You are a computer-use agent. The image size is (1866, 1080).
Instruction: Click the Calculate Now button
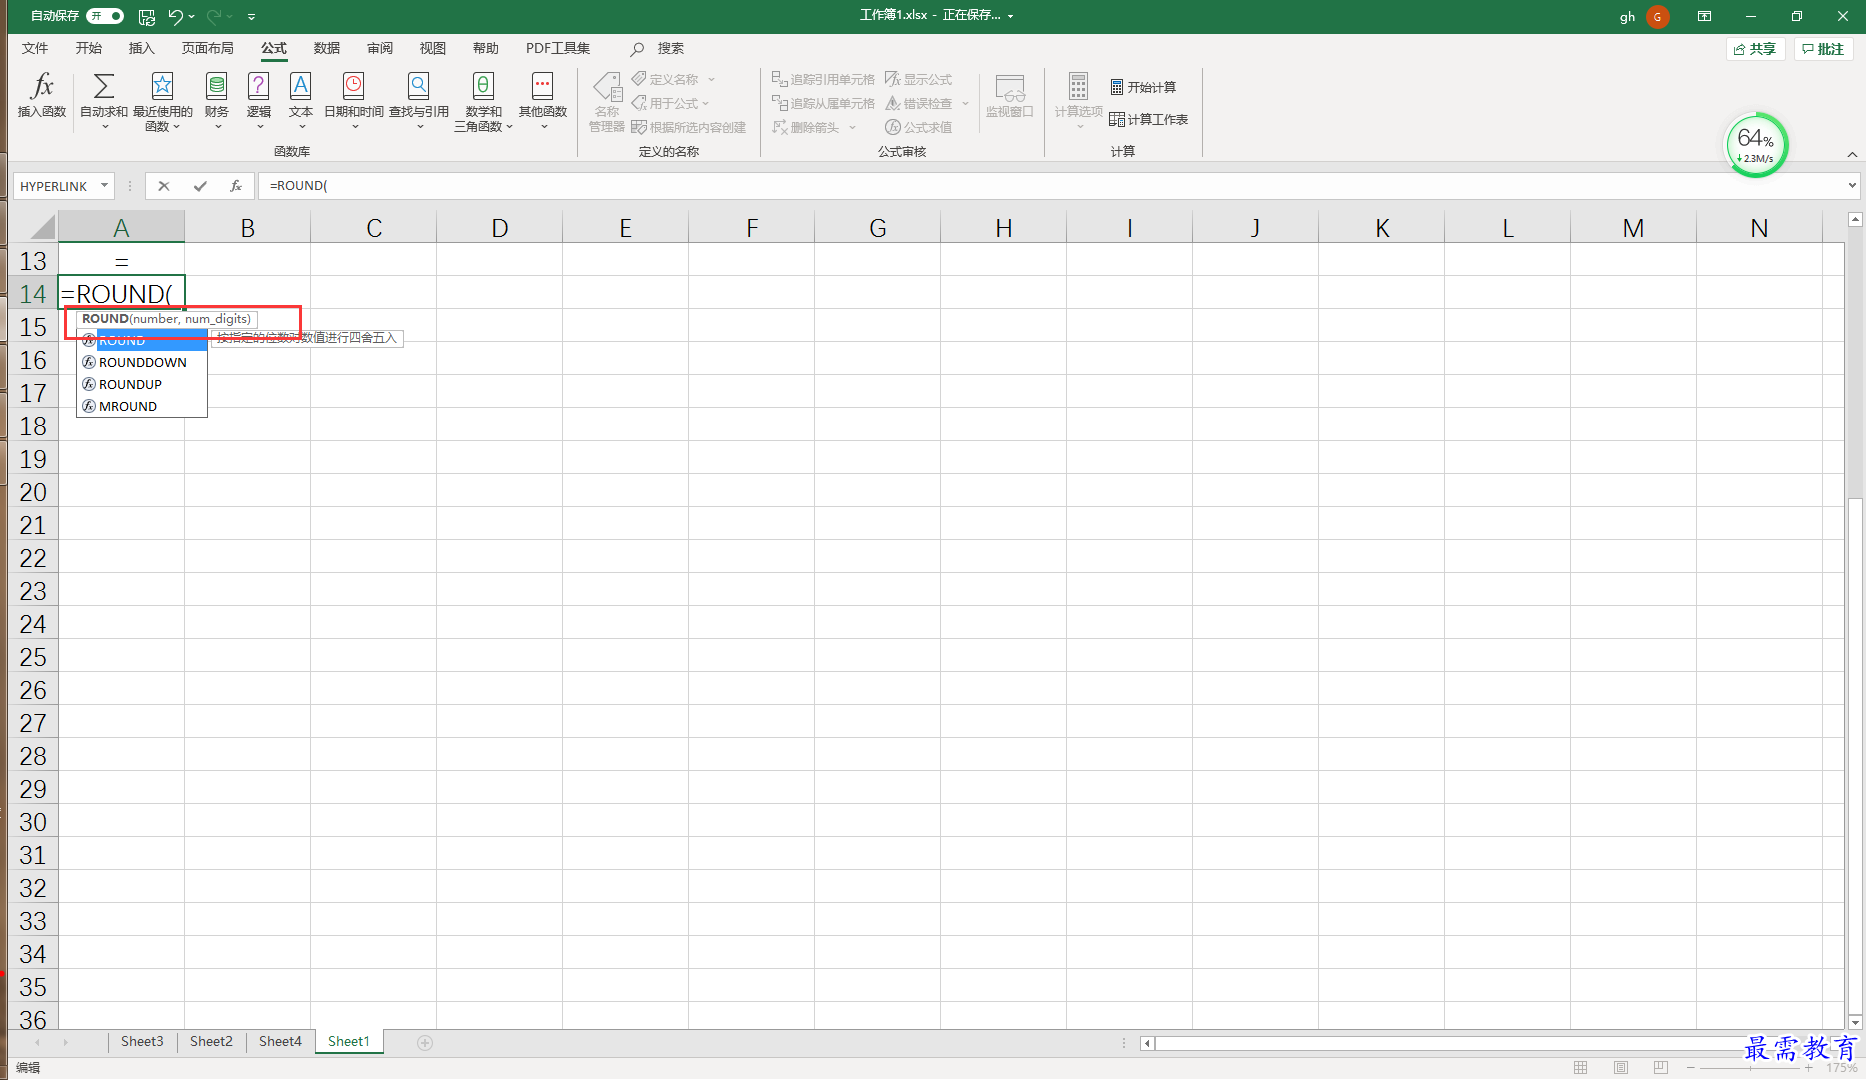[1143, 87]
